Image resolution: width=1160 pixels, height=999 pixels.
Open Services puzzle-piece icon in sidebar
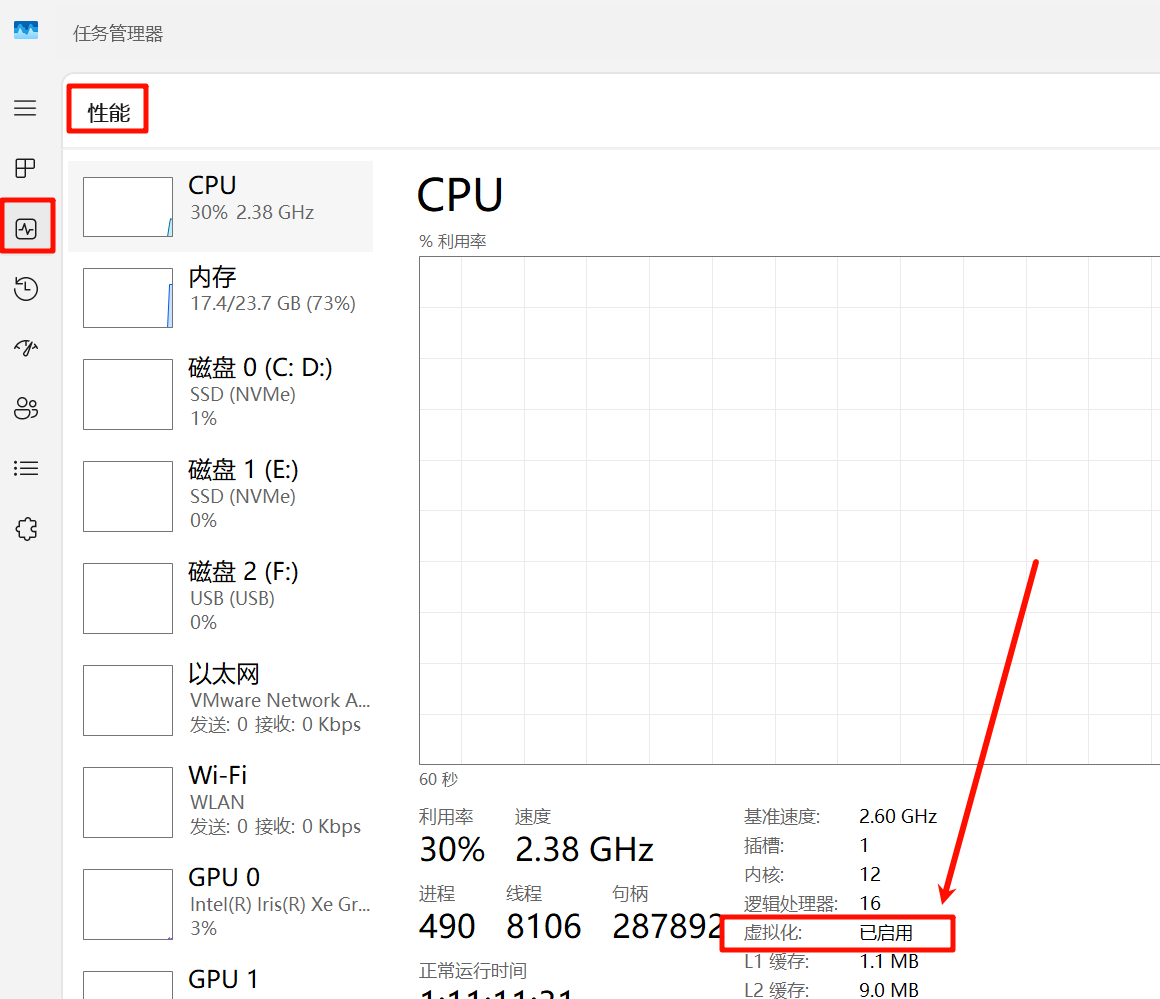26,529
